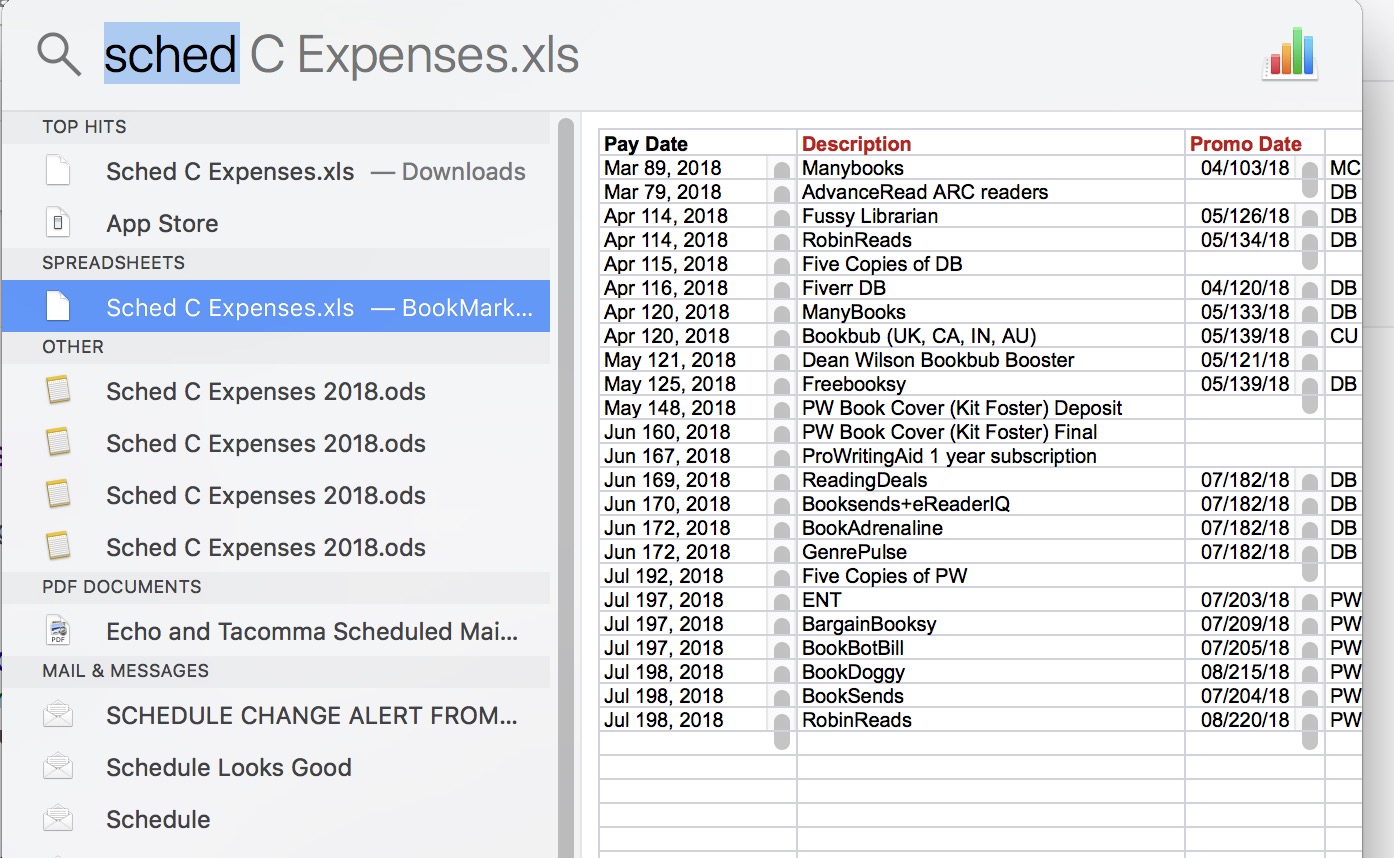Image resolution: width=1394 pixels, height=858 pixels.
Task: Click the Freebooksy description cell
Action: [x=991, y=384]
